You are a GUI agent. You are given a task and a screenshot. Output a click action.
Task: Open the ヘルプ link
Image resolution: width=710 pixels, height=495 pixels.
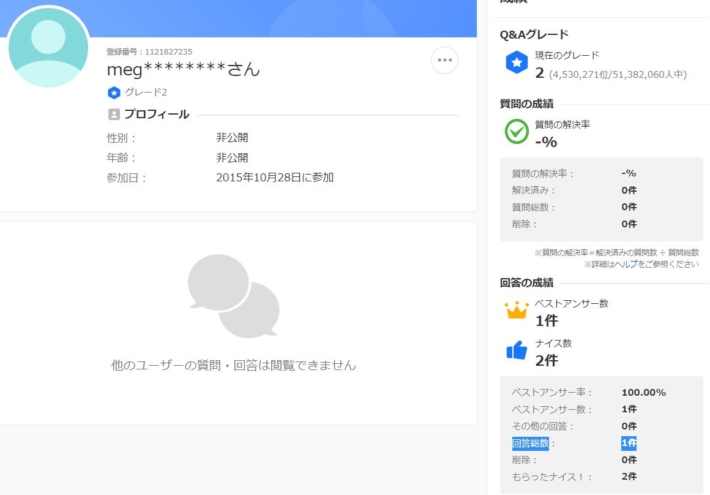click(626, 264)
